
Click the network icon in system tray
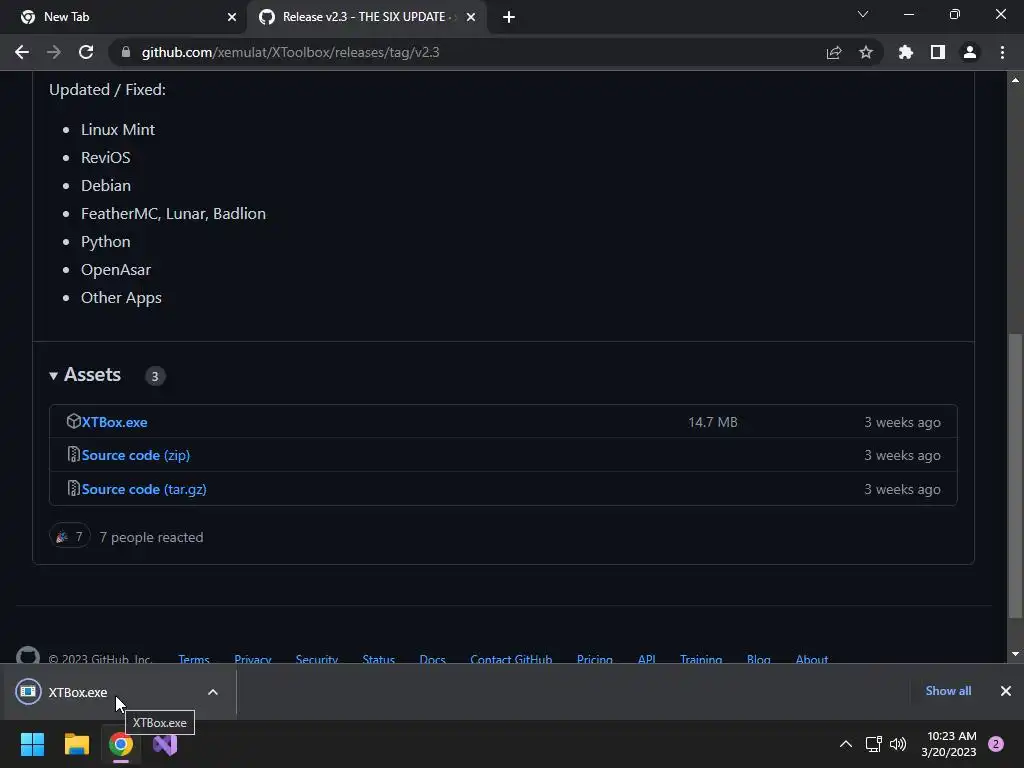point(874,744)
